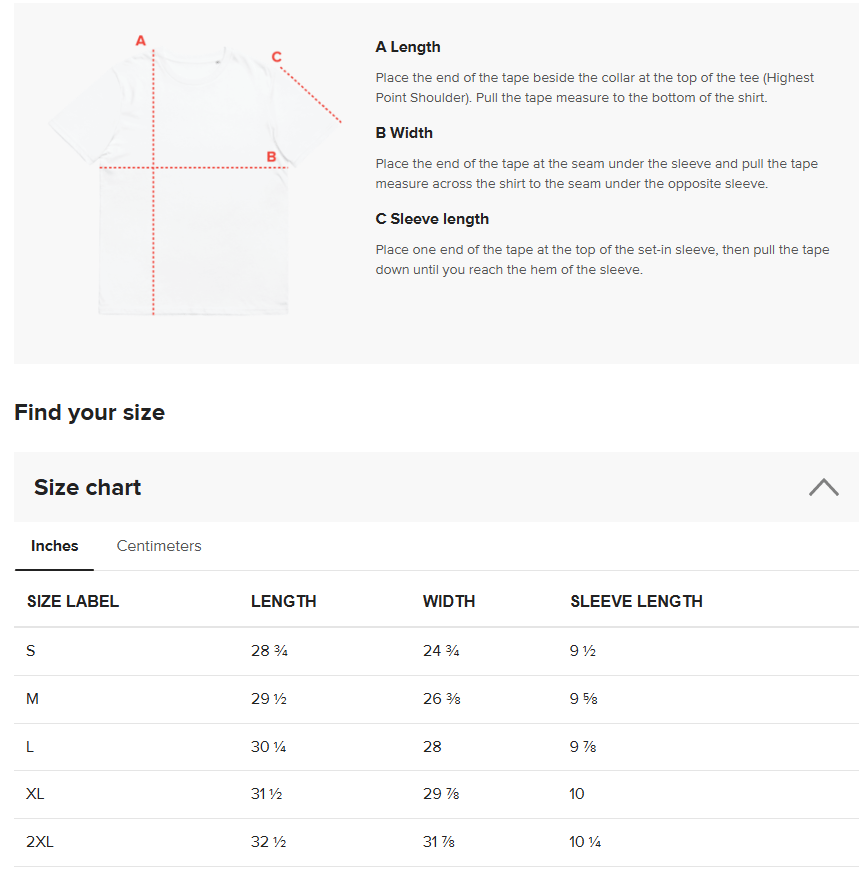Click the LENGTH column header
The image size is (867, 878).
pyautogui.click(x=284, y=601)
